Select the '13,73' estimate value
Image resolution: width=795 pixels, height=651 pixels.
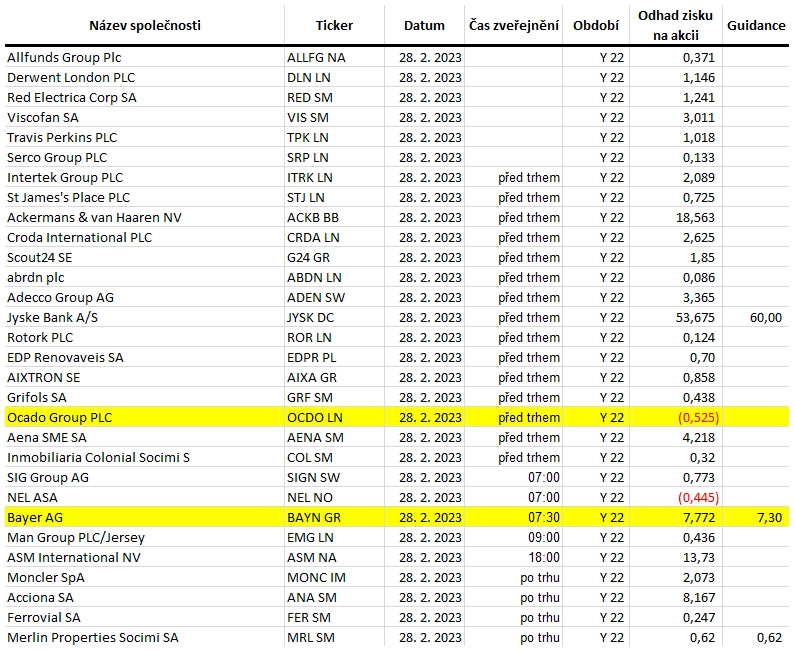[x=699, y=558]
